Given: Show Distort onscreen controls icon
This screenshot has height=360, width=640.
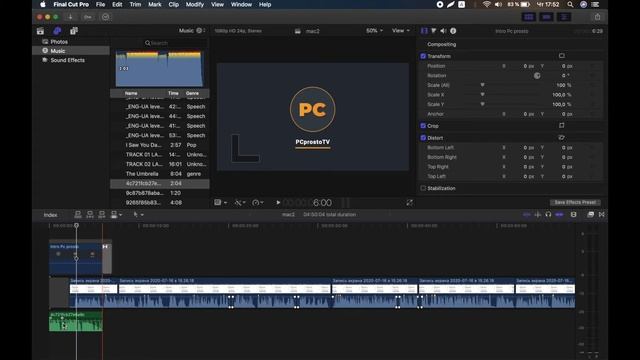Looking at the screenshot, I should tap(562, 138).
